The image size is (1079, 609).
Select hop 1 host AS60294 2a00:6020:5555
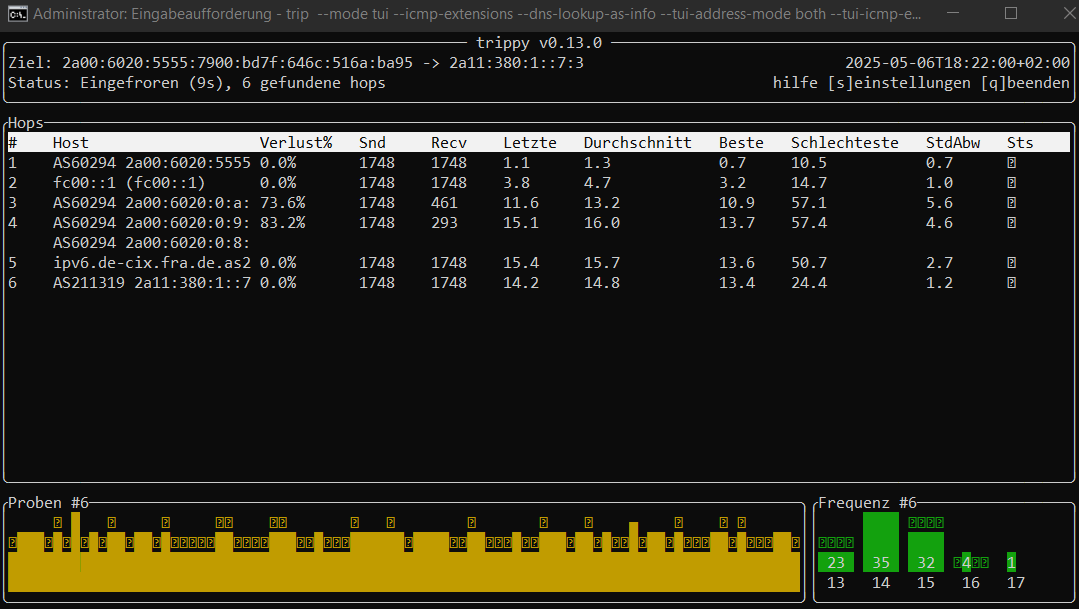pos(151,162)
